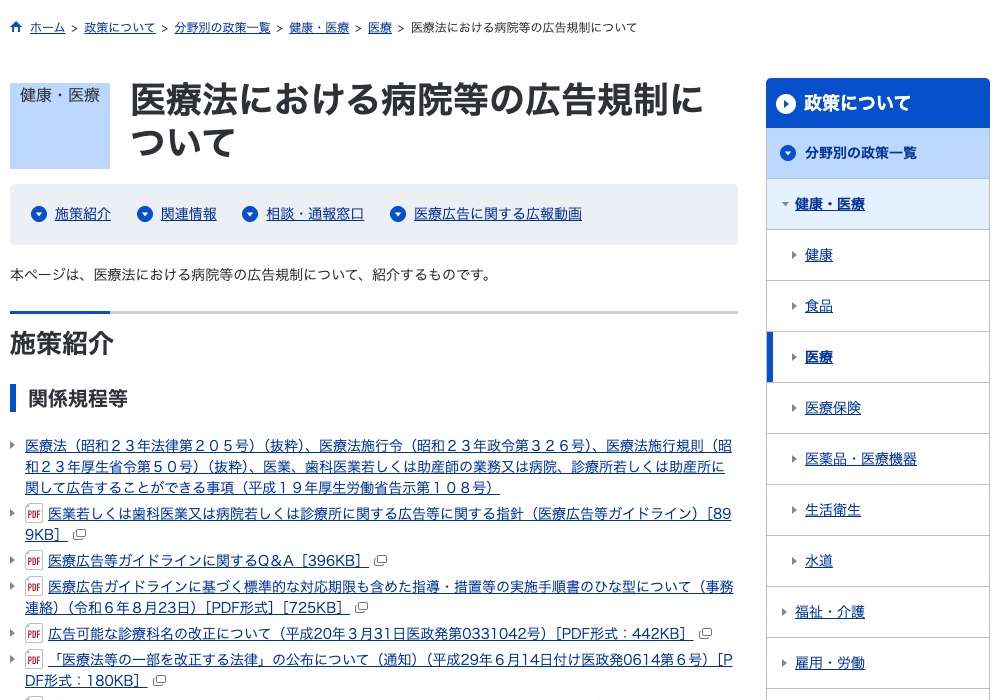Click arrow beside 医療保険 sidebar item
Screen dimensions: 1000x700
click(794, 408)
